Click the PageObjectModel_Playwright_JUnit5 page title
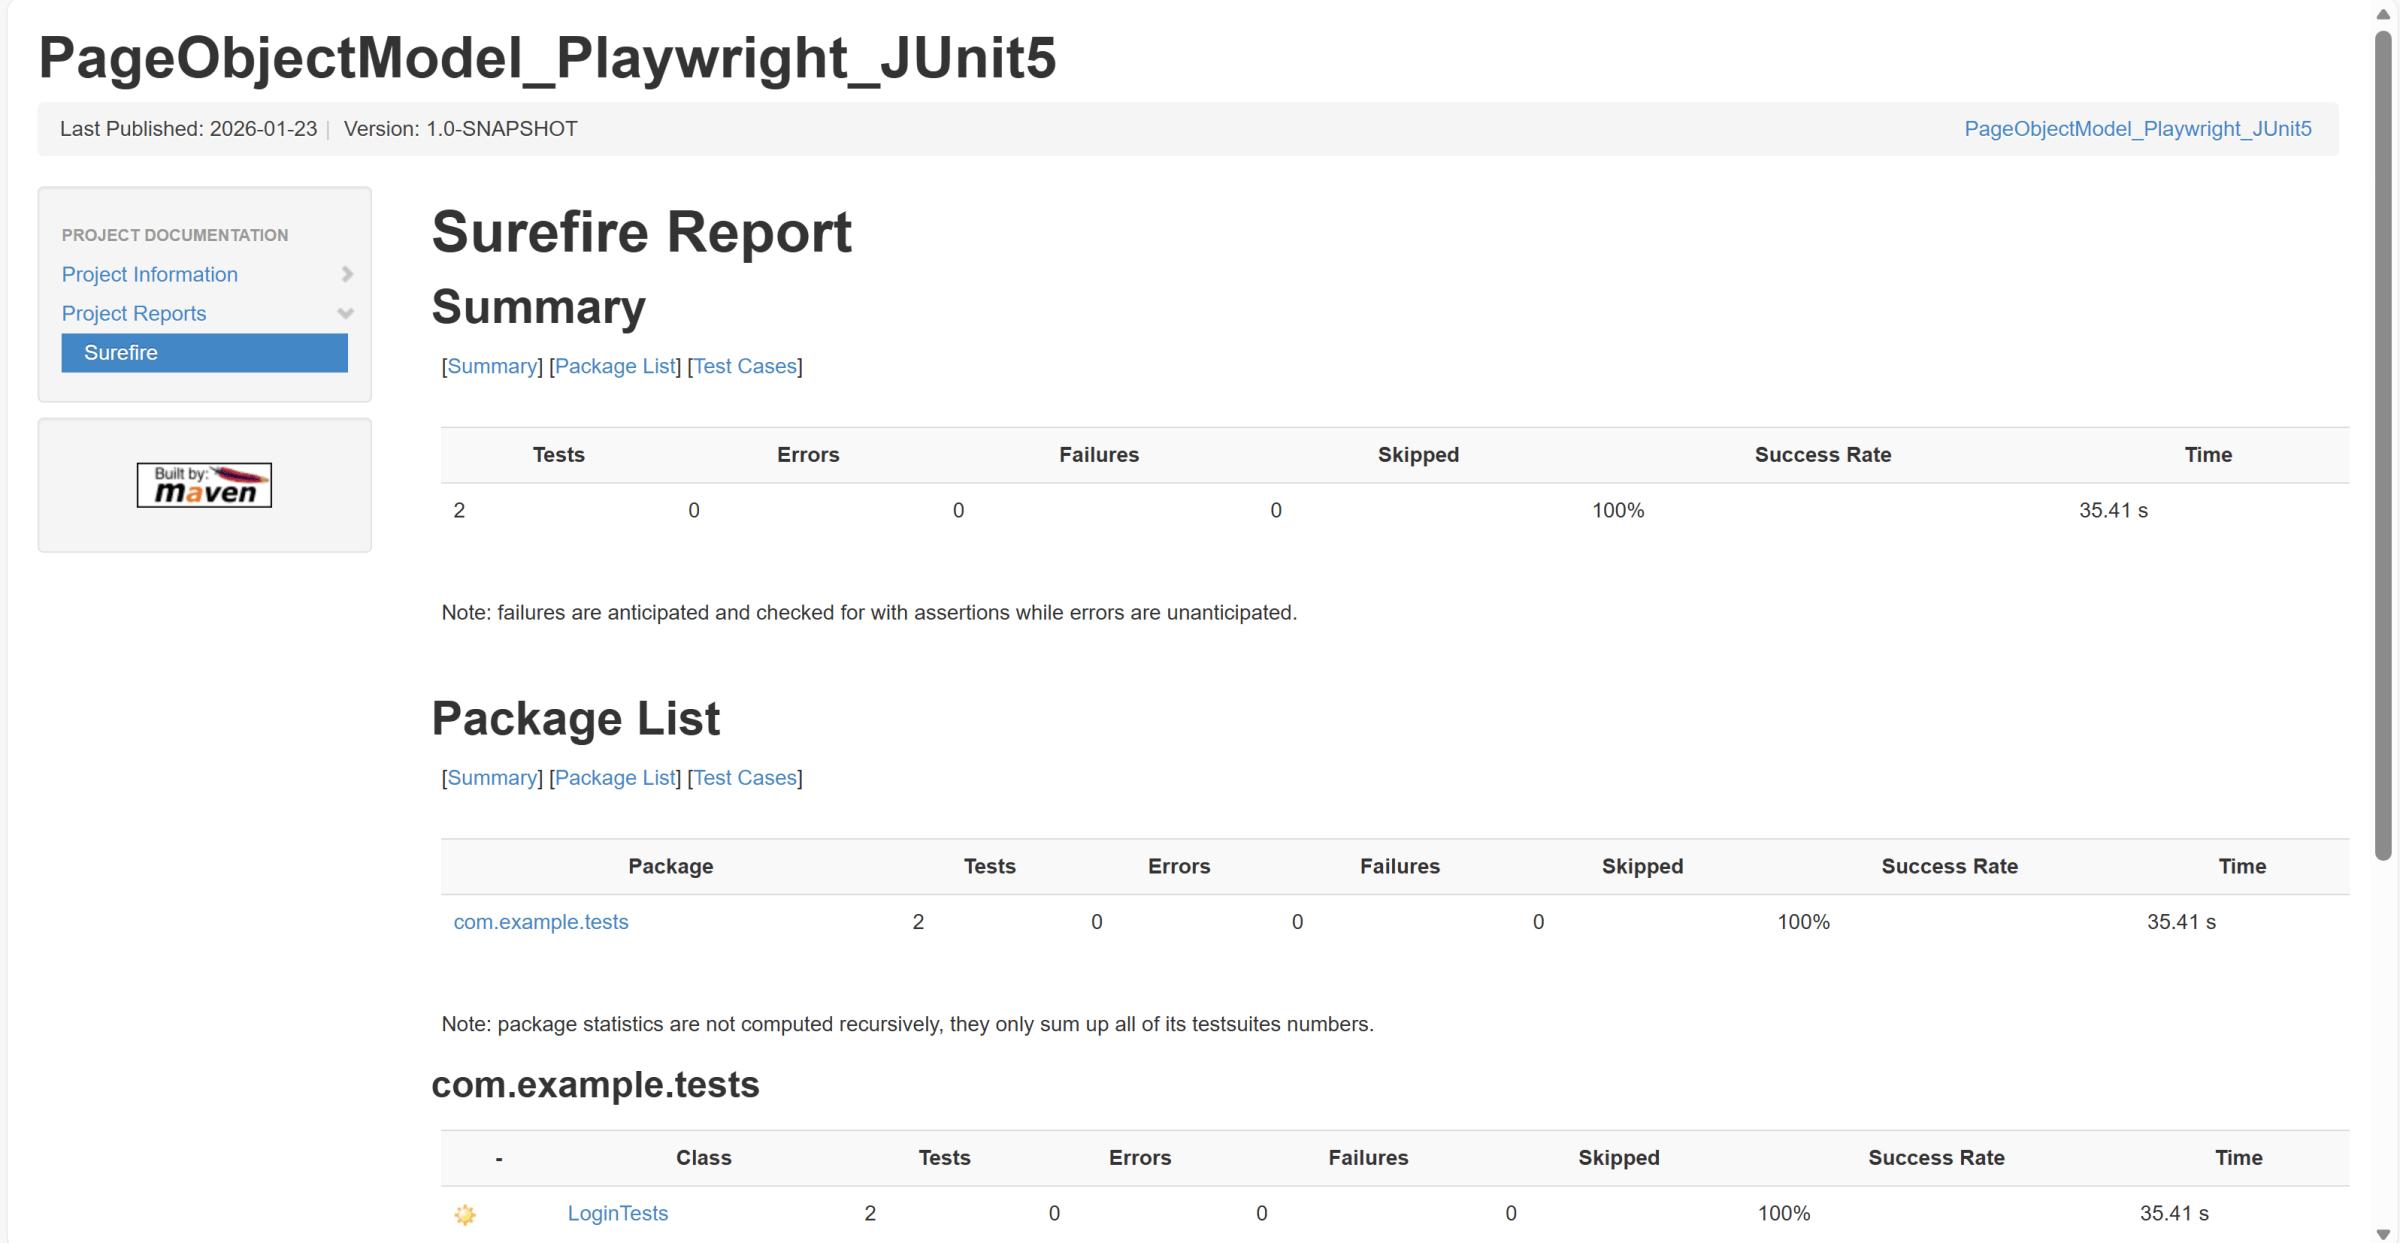Screen dimensions: 2400x1243 pos(547,57)
